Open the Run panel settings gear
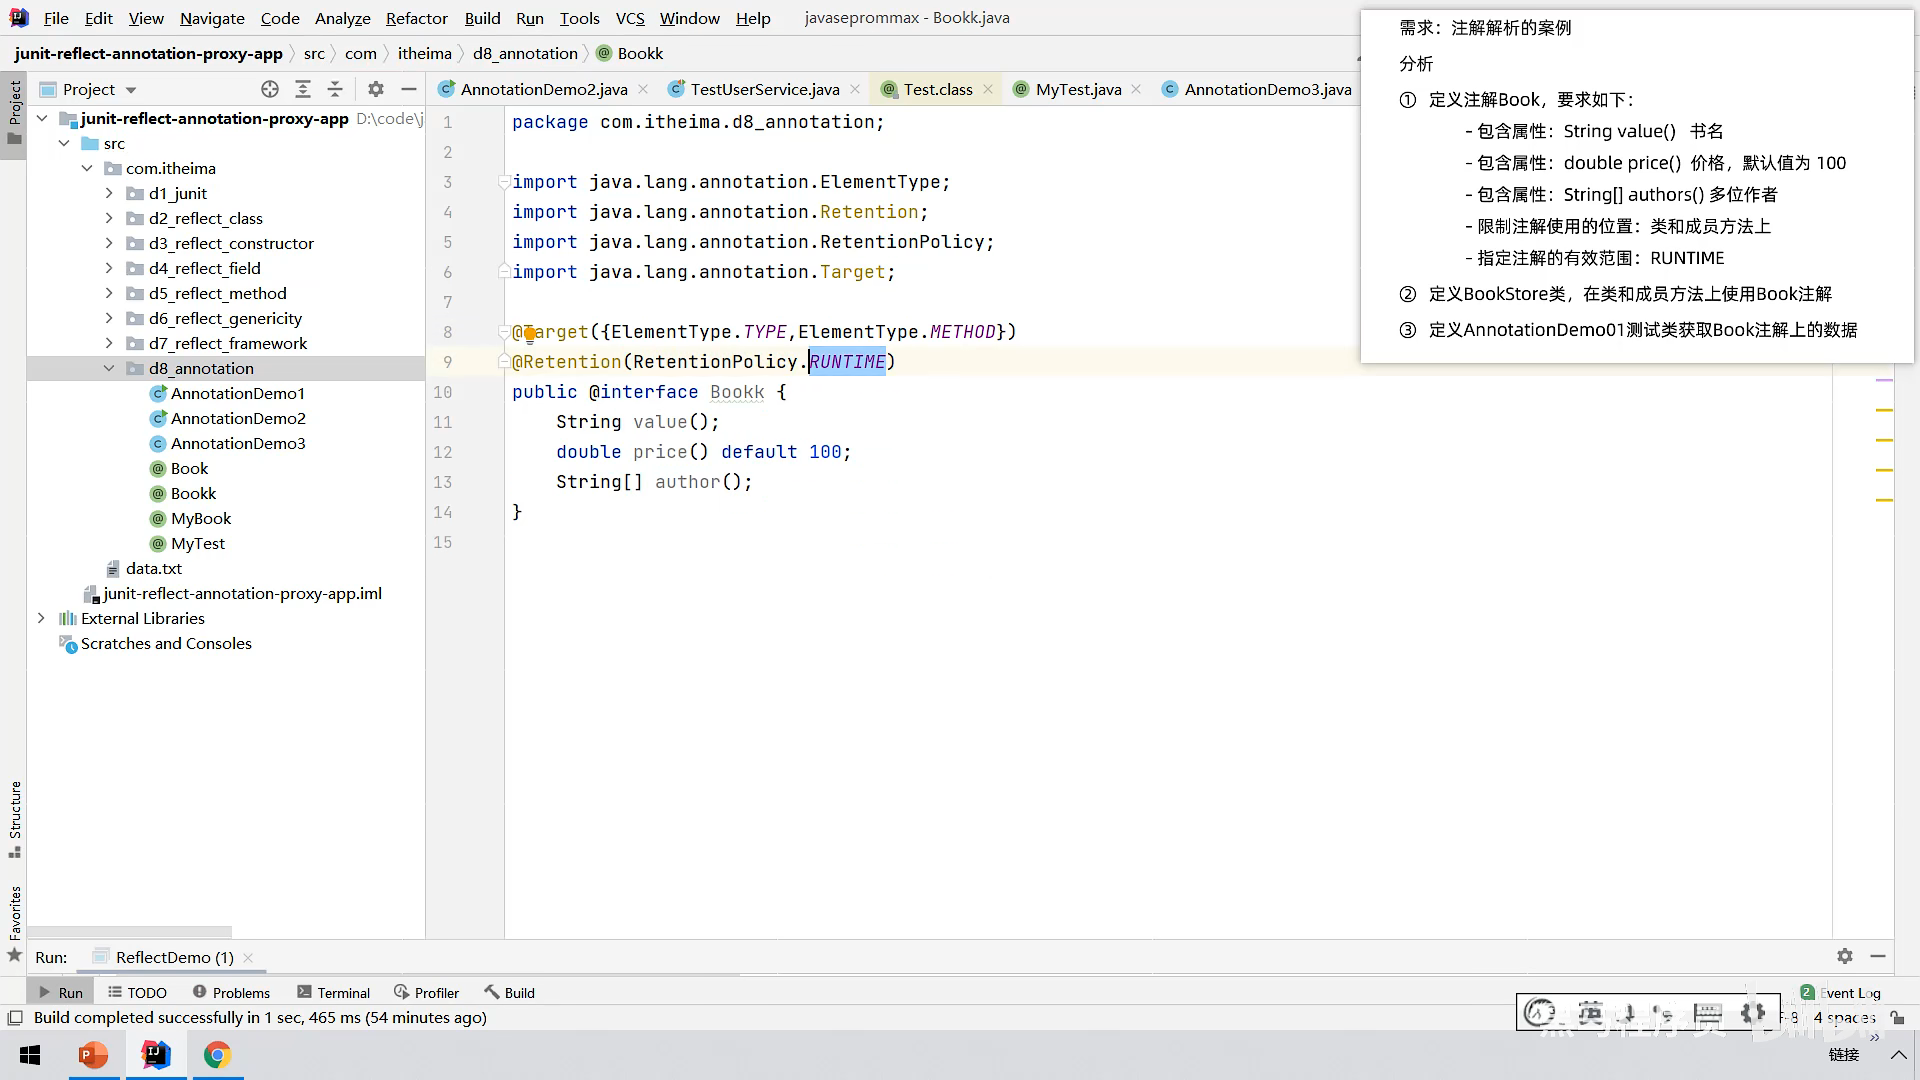The height and width of the screenshot is (1080, 1920). (x=1845, y=956)
